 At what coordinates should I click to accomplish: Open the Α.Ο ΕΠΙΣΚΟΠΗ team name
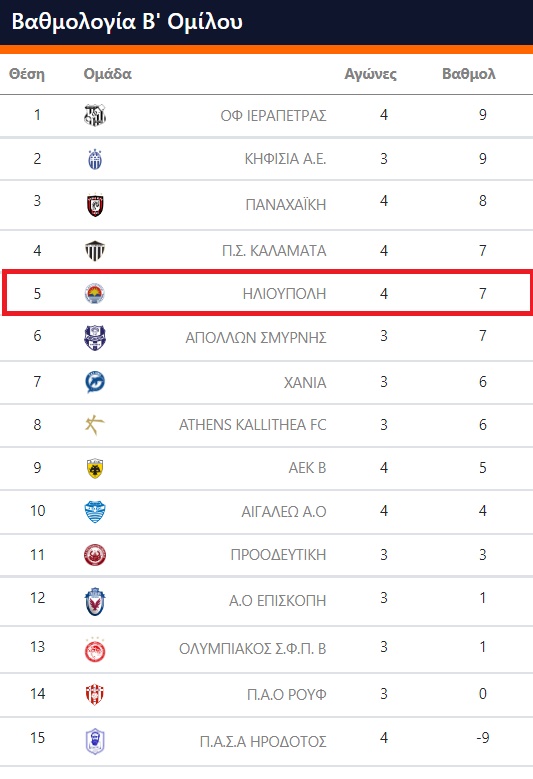[x=278, y=601]
